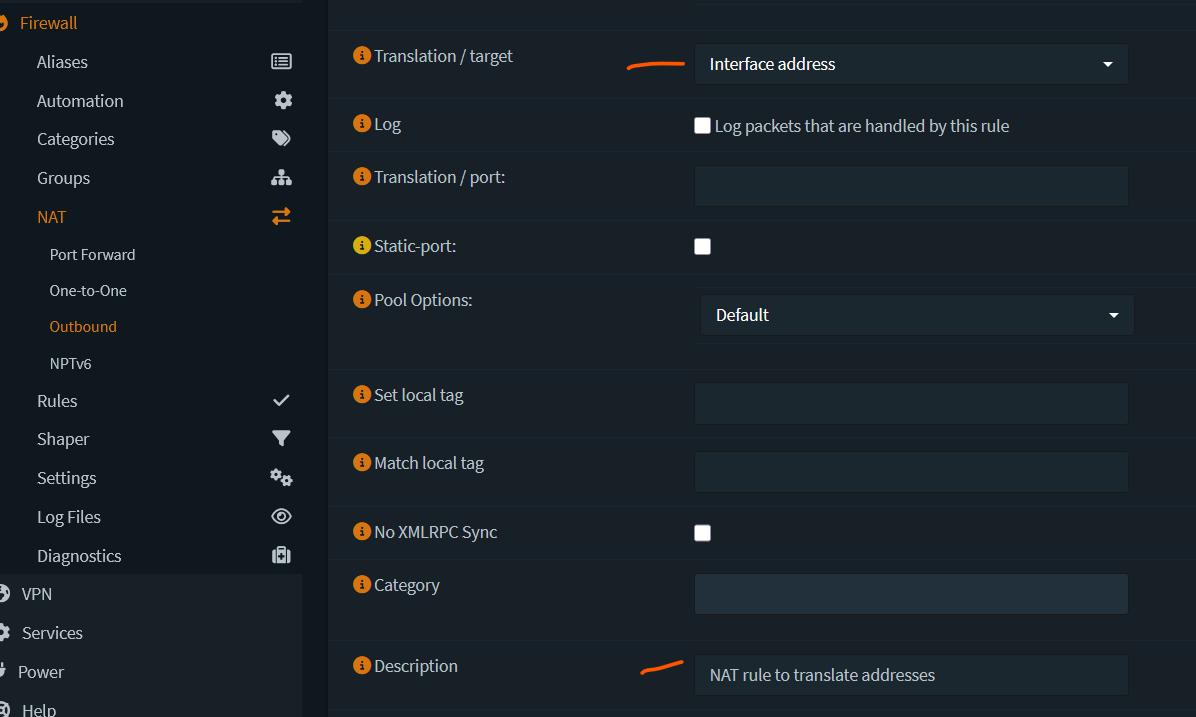Click the Log Files eye icon

click(x=281, y=517)
